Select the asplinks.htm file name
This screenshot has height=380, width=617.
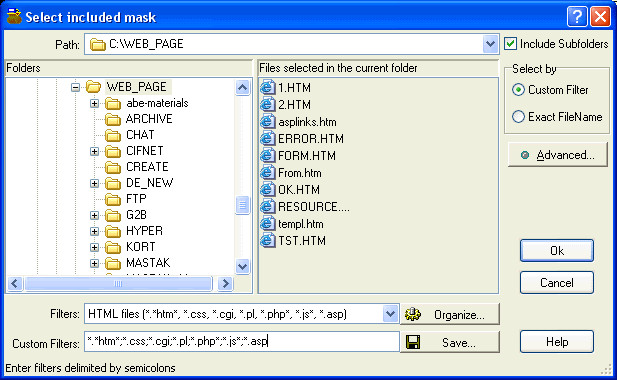(307, 122)
